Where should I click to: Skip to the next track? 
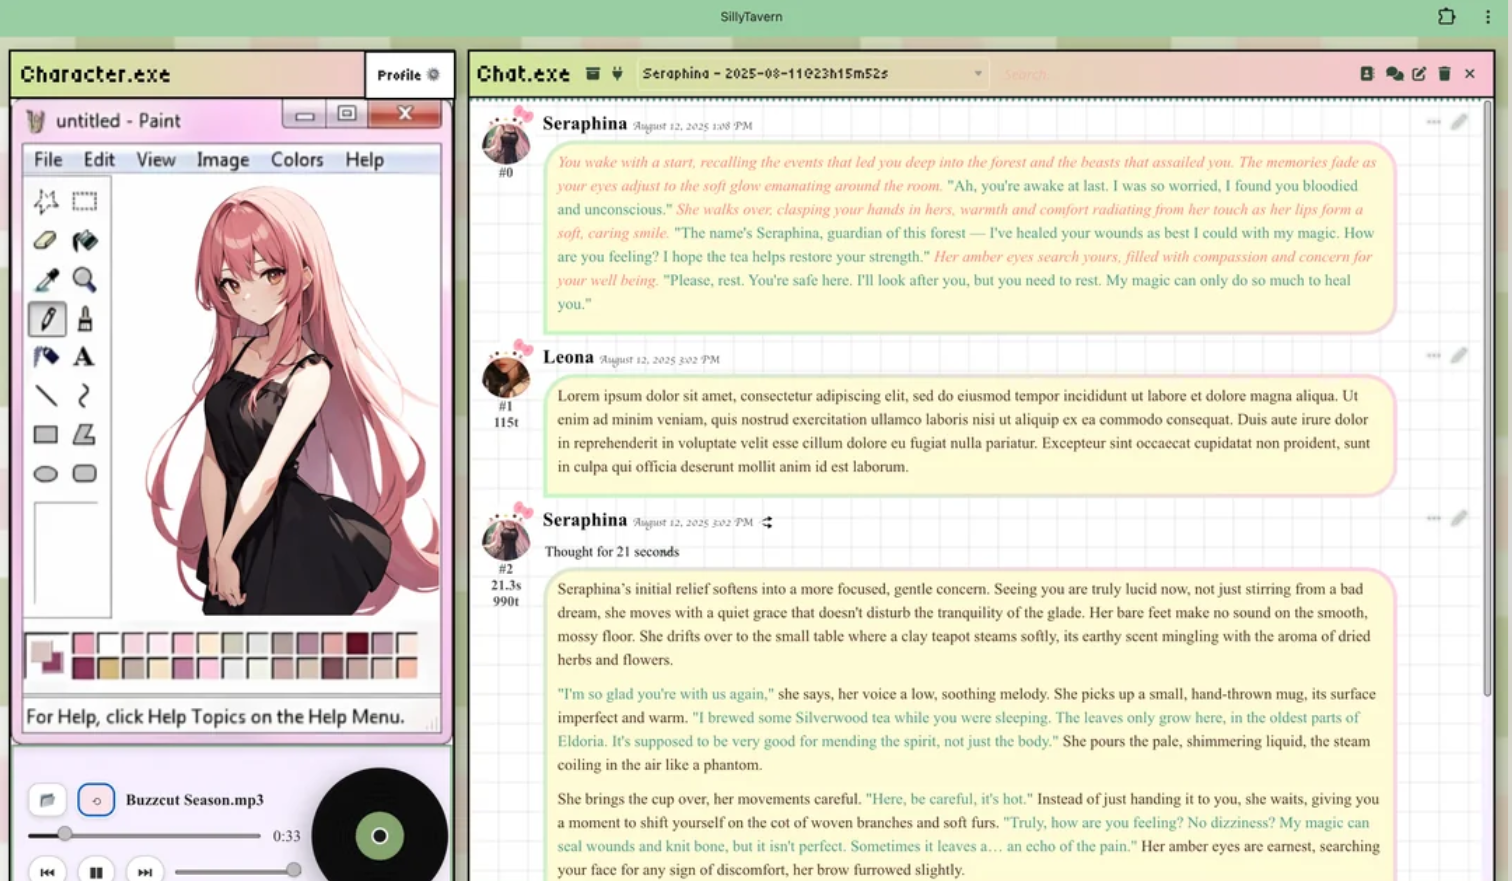tap(145, 872)
